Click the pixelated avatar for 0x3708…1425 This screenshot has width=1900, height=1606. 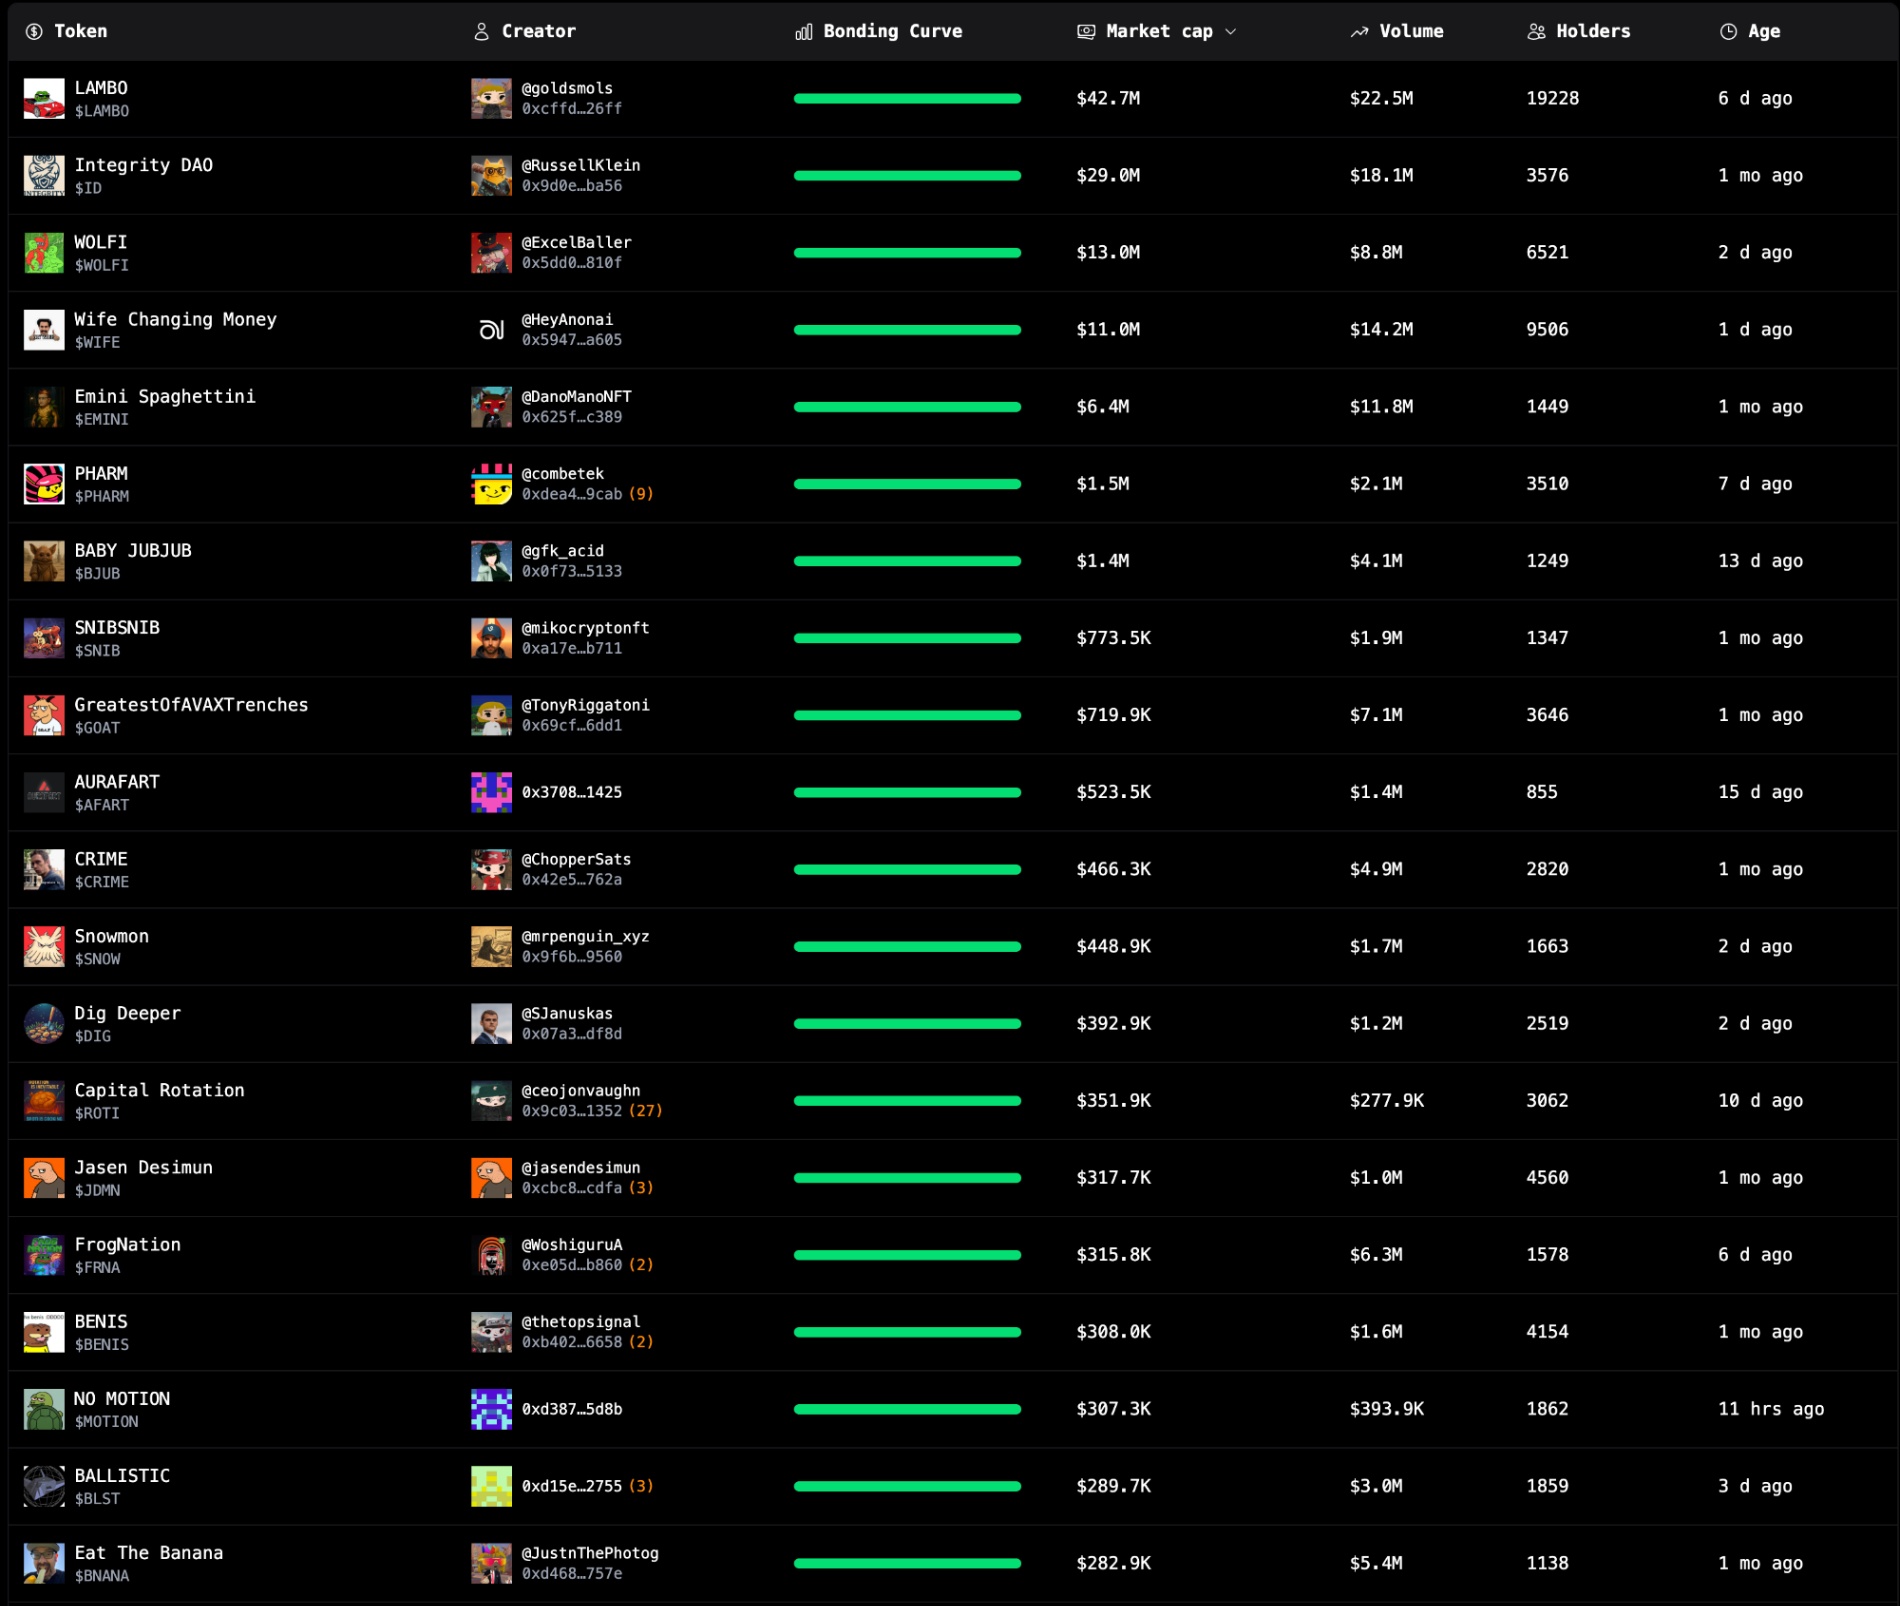[x=491, y=792]
